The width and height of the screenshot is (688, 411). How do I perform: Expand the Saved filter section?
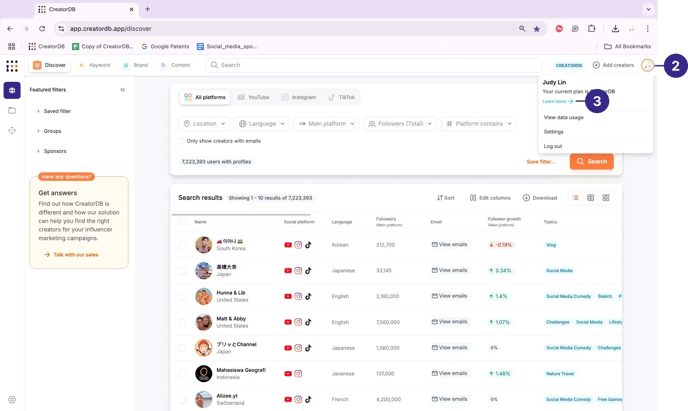point(54,111)
